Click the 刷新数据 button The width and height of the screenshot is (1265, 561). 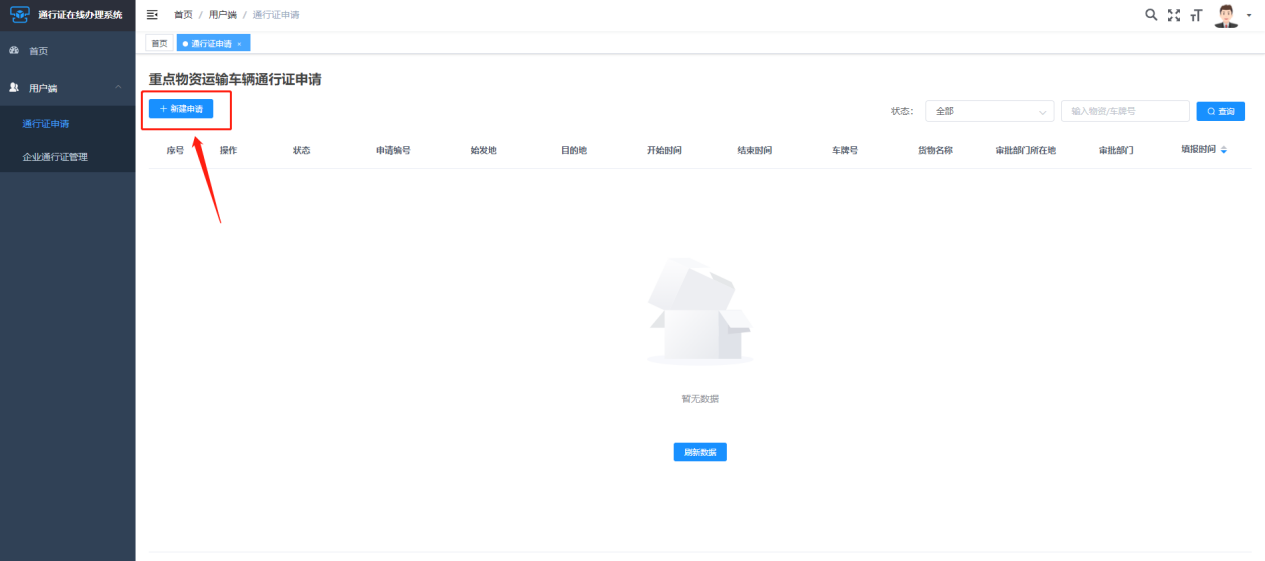700,452
